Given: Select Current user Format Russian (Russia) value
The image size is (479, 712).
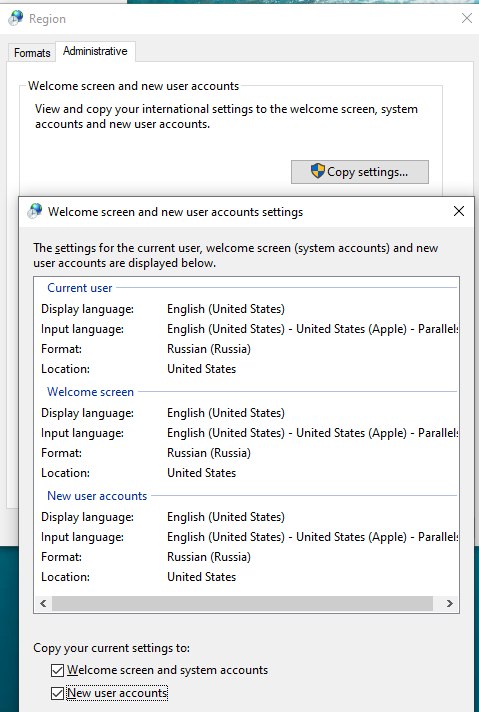Looking at the screenshot, I should click(209, 349).
